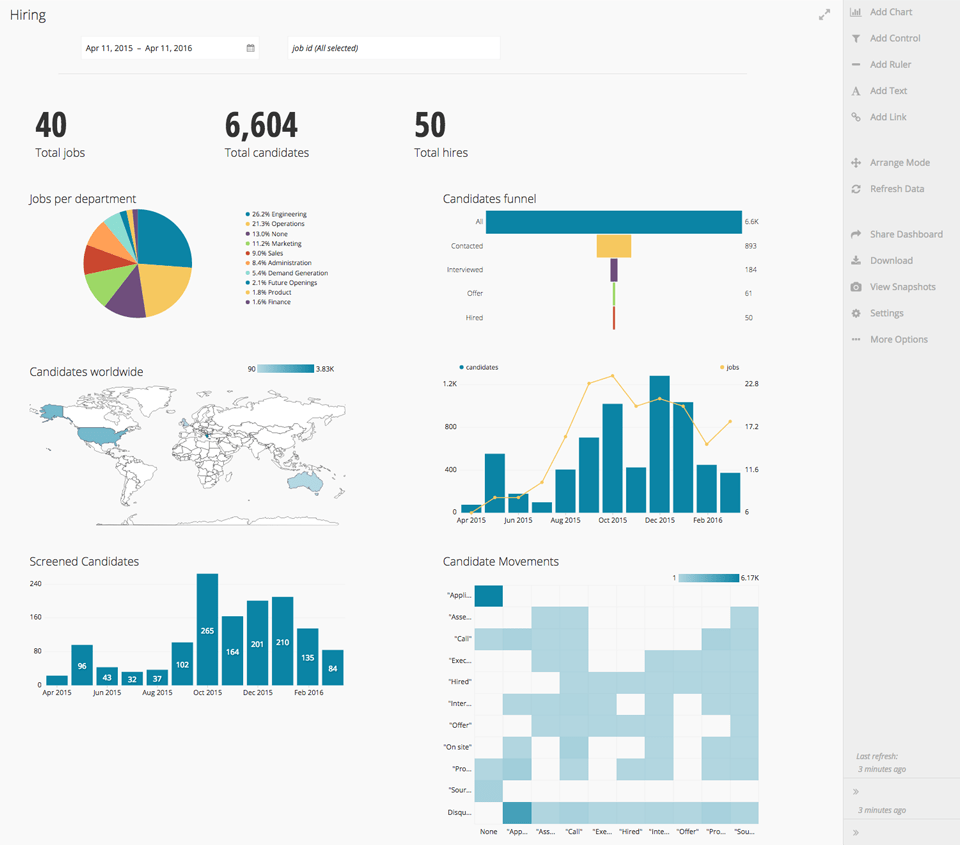Click the Share Dashboard button
The width and height of the screenshot is (960, 845).
point(855,234)
